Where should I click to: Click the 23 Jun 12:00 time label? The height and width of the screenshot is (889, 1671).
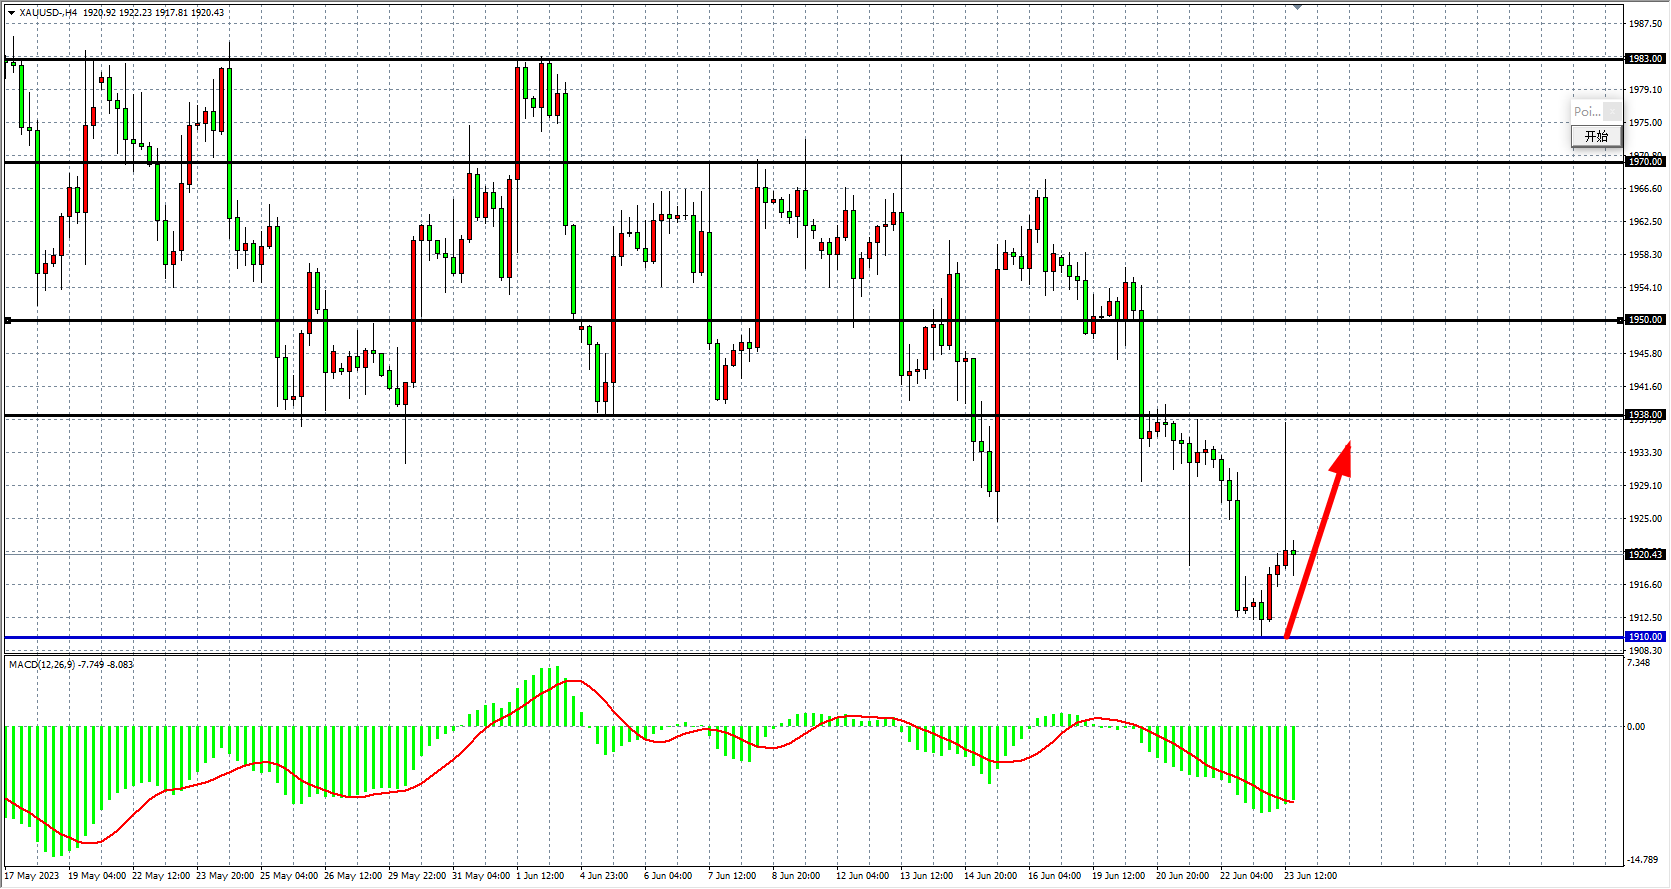1310,876
